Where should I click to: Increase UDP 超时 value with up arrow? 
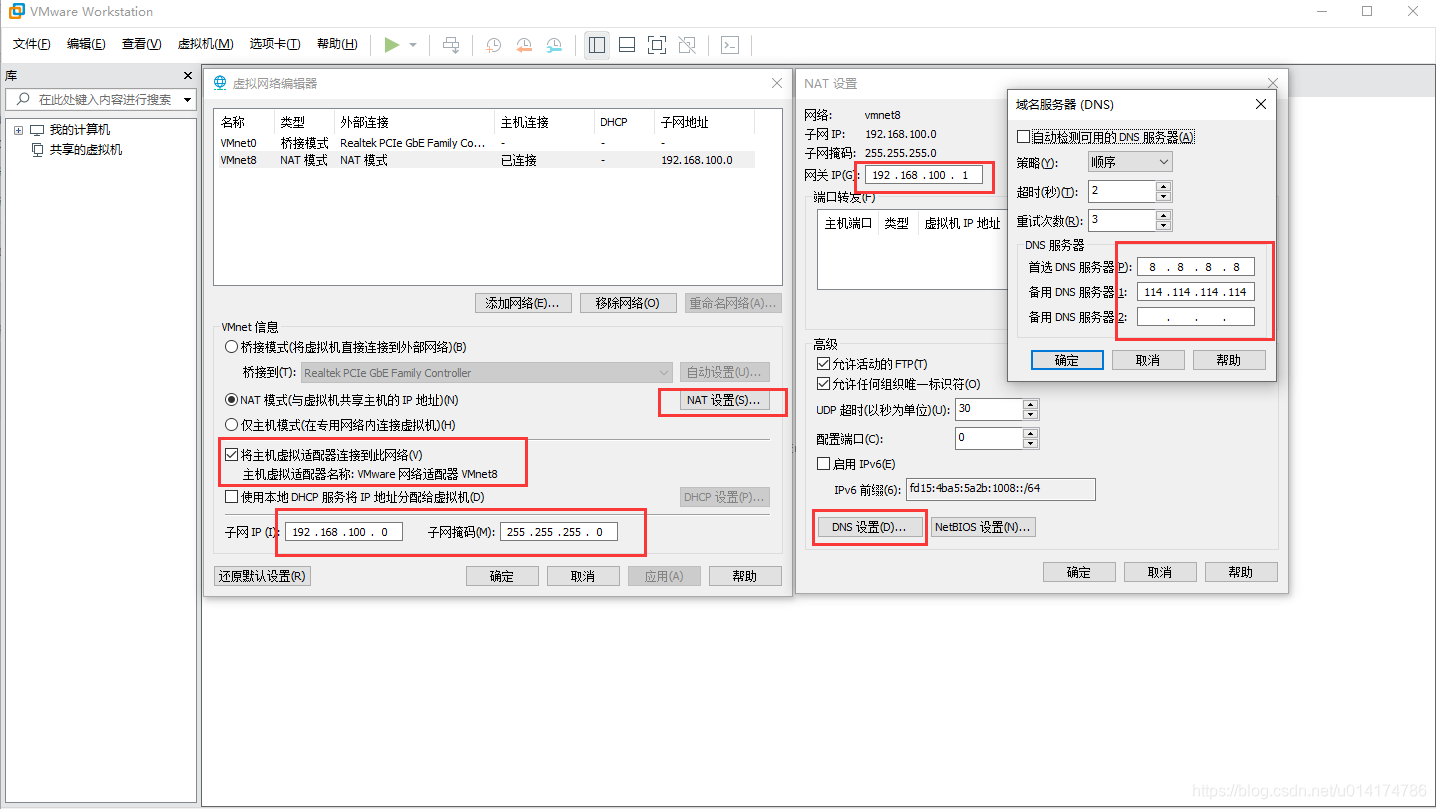pos(1030,404)
